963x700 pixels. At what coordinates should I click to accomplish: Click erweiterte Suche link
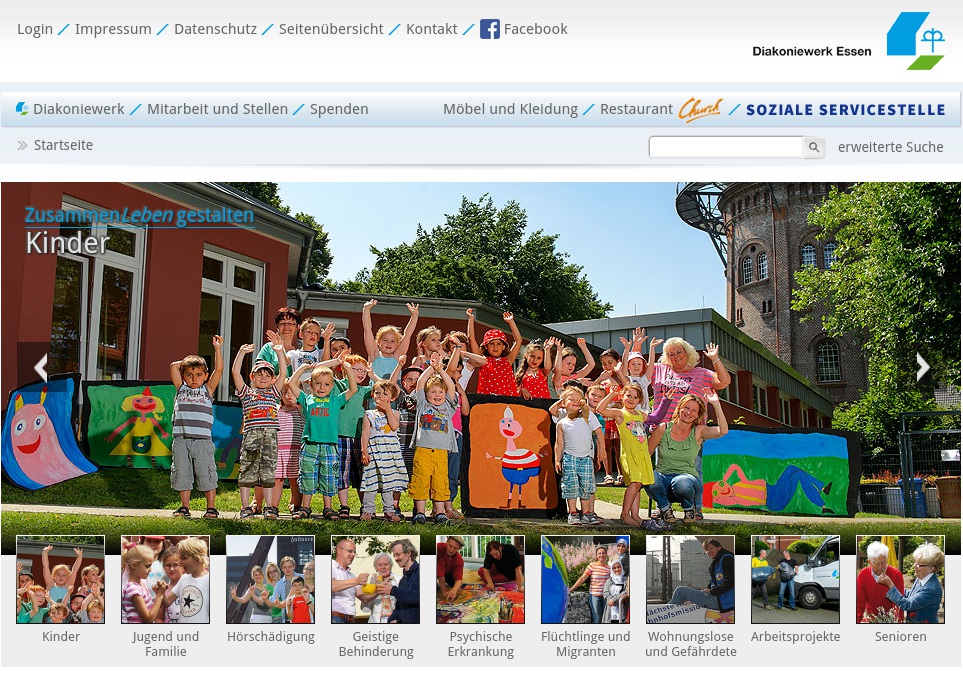pyautogui.click(x=890, y=147)
